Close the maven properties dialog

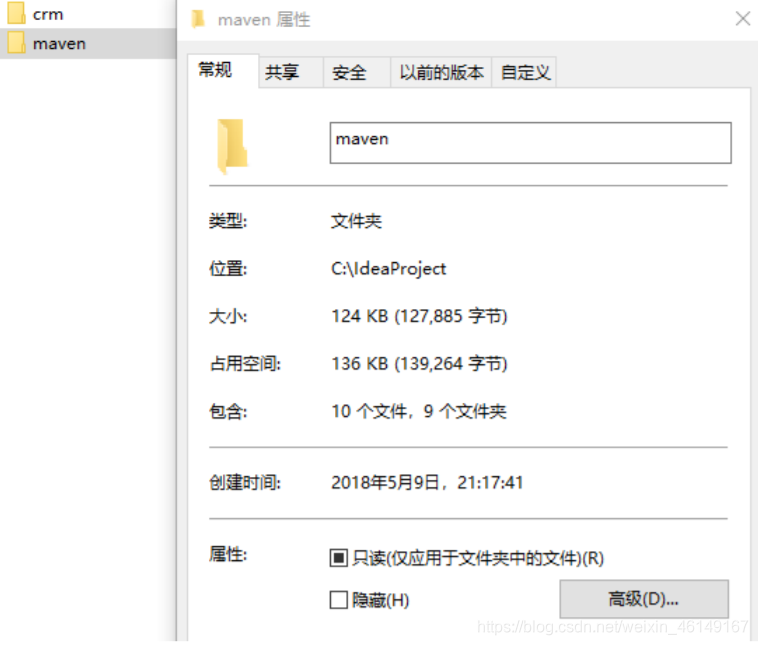743,19
